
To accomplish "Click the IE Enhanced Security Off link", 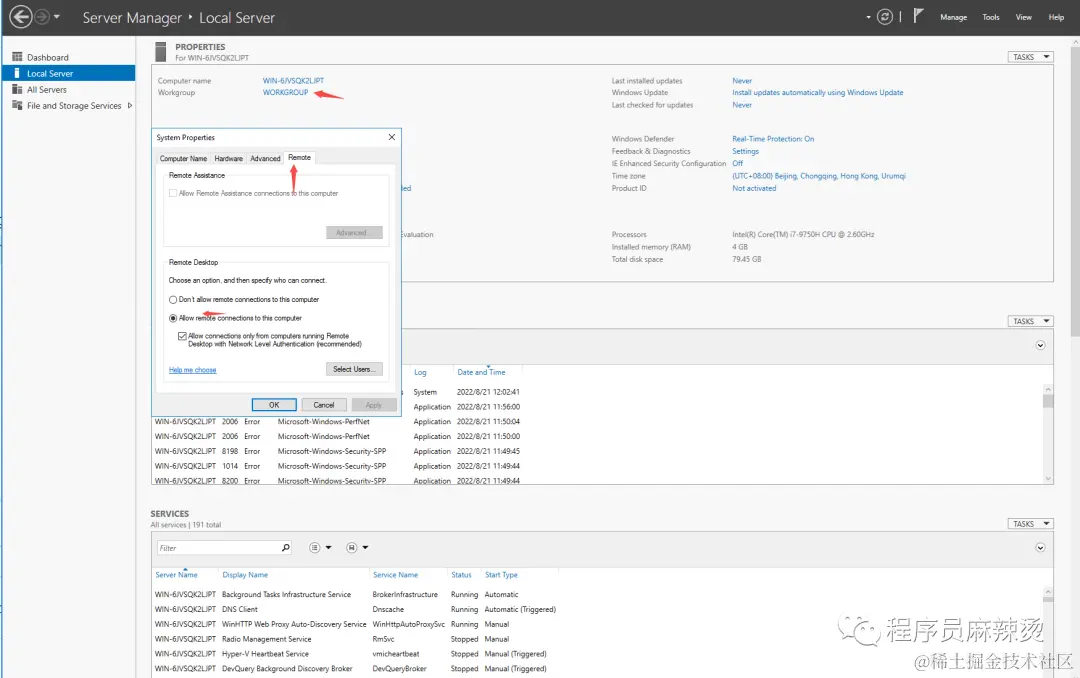I will (x=738, y=163).
